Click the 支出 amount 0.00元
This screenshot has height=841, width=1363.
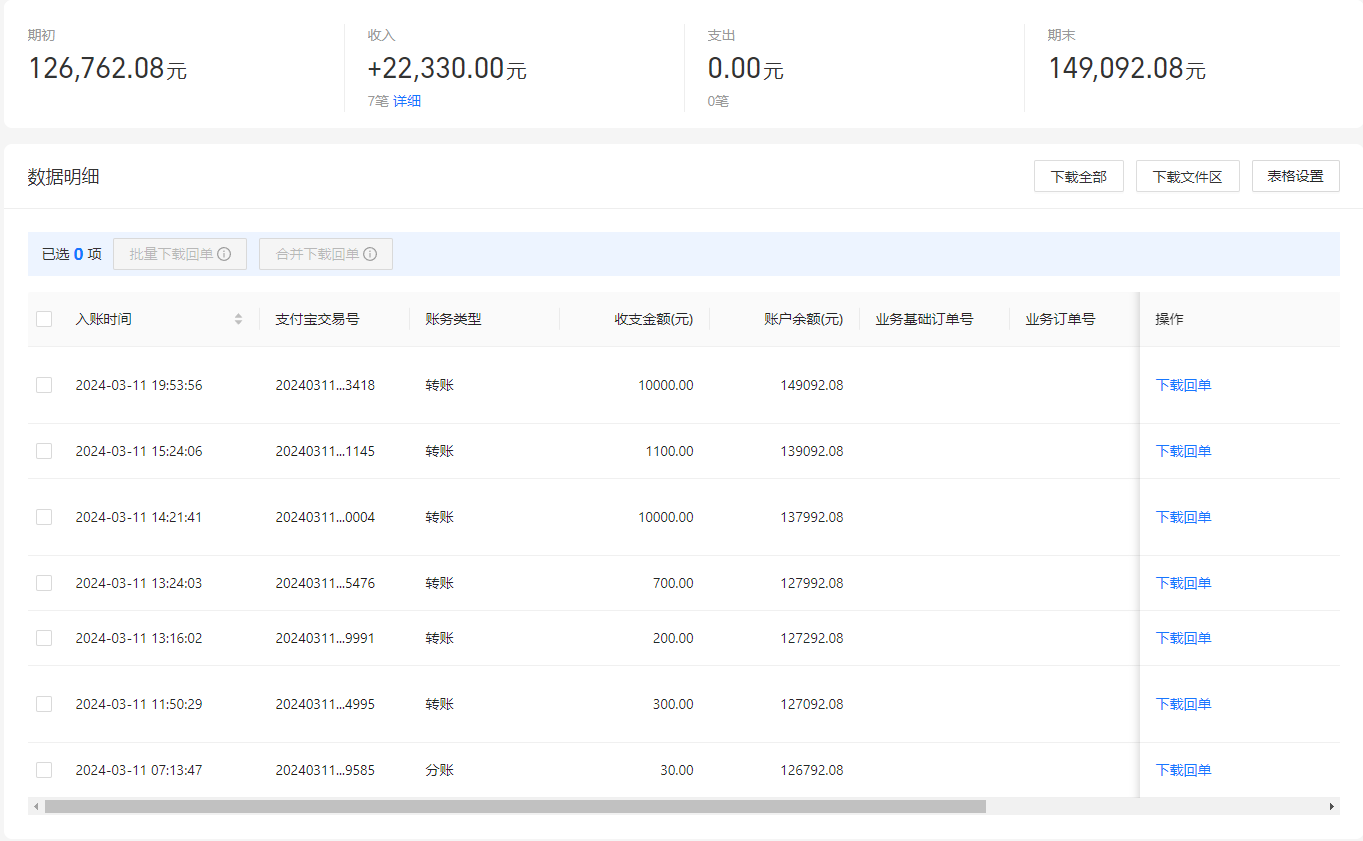click(x=745, y=69)
